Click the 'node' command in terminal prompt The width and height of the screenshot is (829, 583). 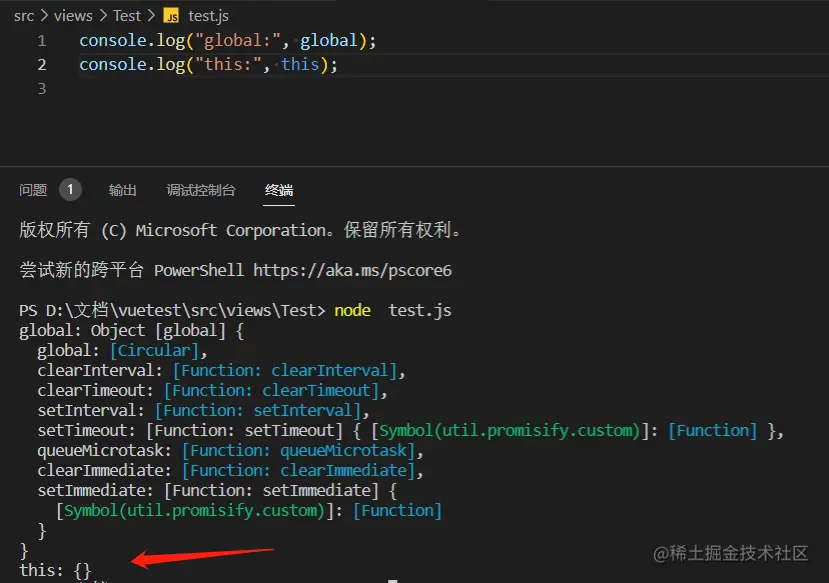pyautogui.click(x=352, y=310)
